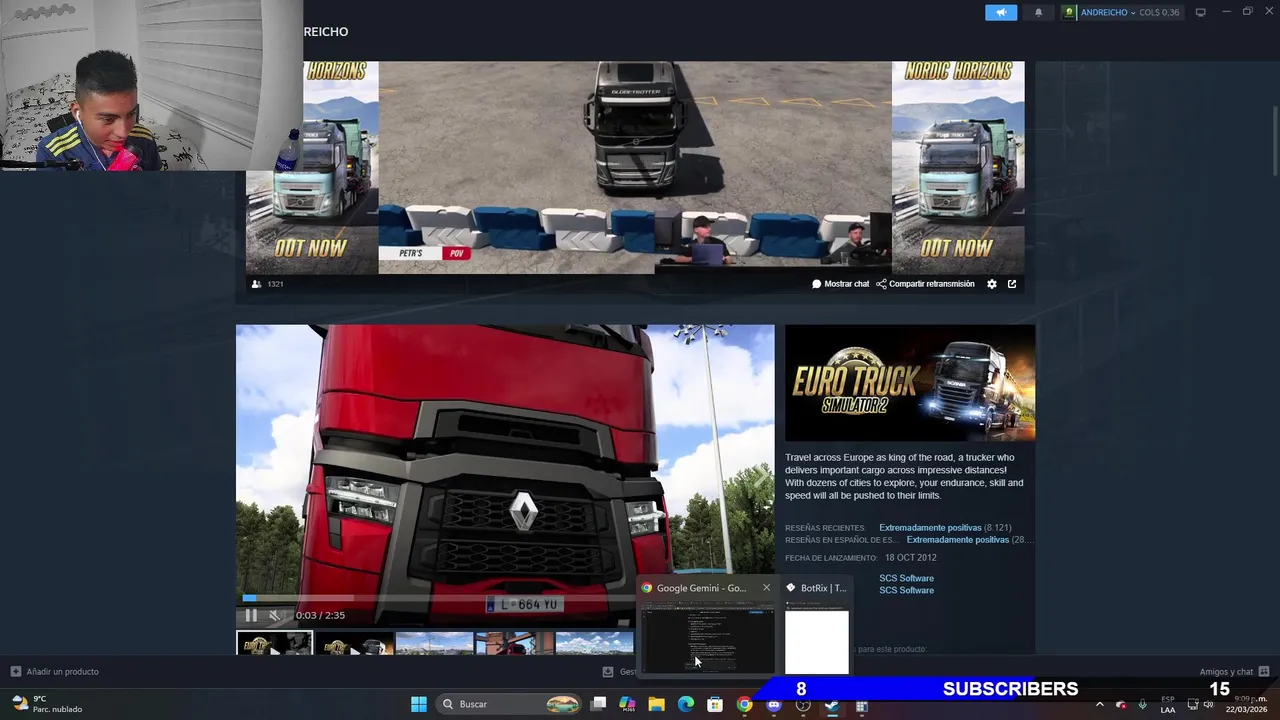Screen dimensions: 1280x720
Task: Open recent reviews Extremadamente positivas link
Action: [x=930, y=528]
